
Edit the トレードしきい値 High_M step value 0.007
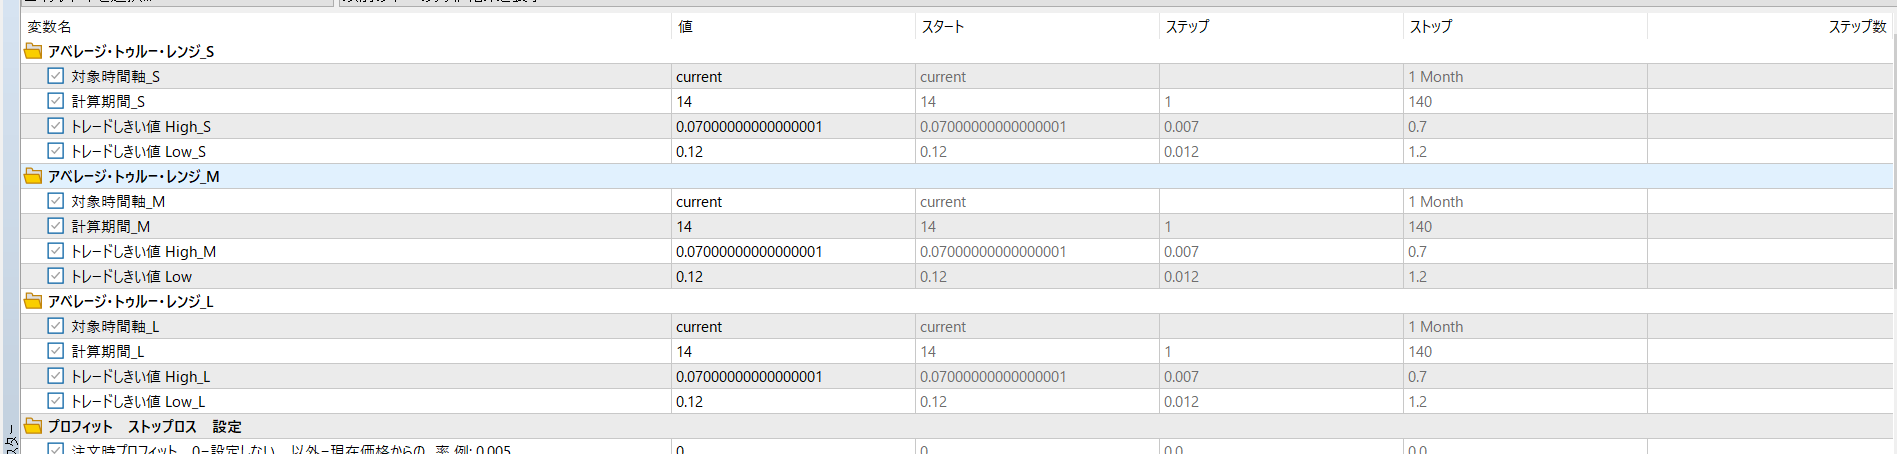click(1281, 252)
